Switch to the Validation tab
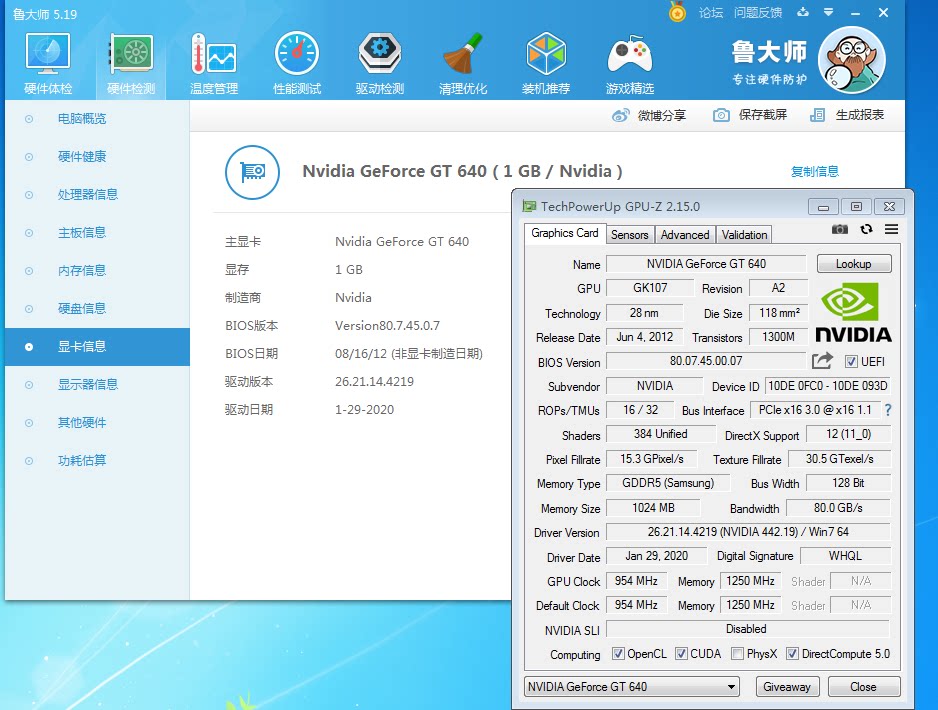Image resolution: width=938 pixels, height=710 pixels. [x=744, y=234]
